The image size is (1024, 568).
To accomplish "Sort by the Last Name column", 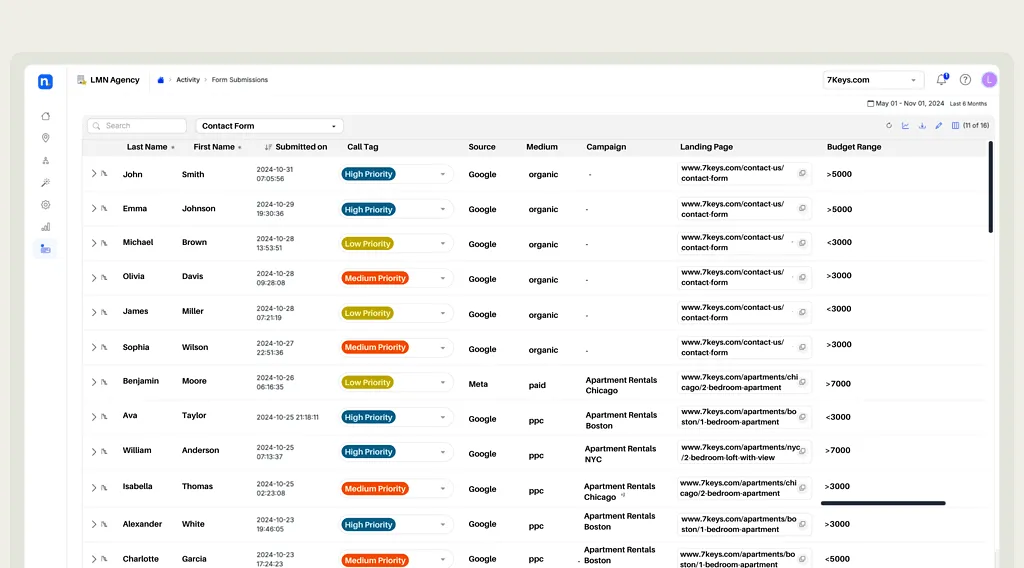I will pyautogui.click(x=151, y=147).
